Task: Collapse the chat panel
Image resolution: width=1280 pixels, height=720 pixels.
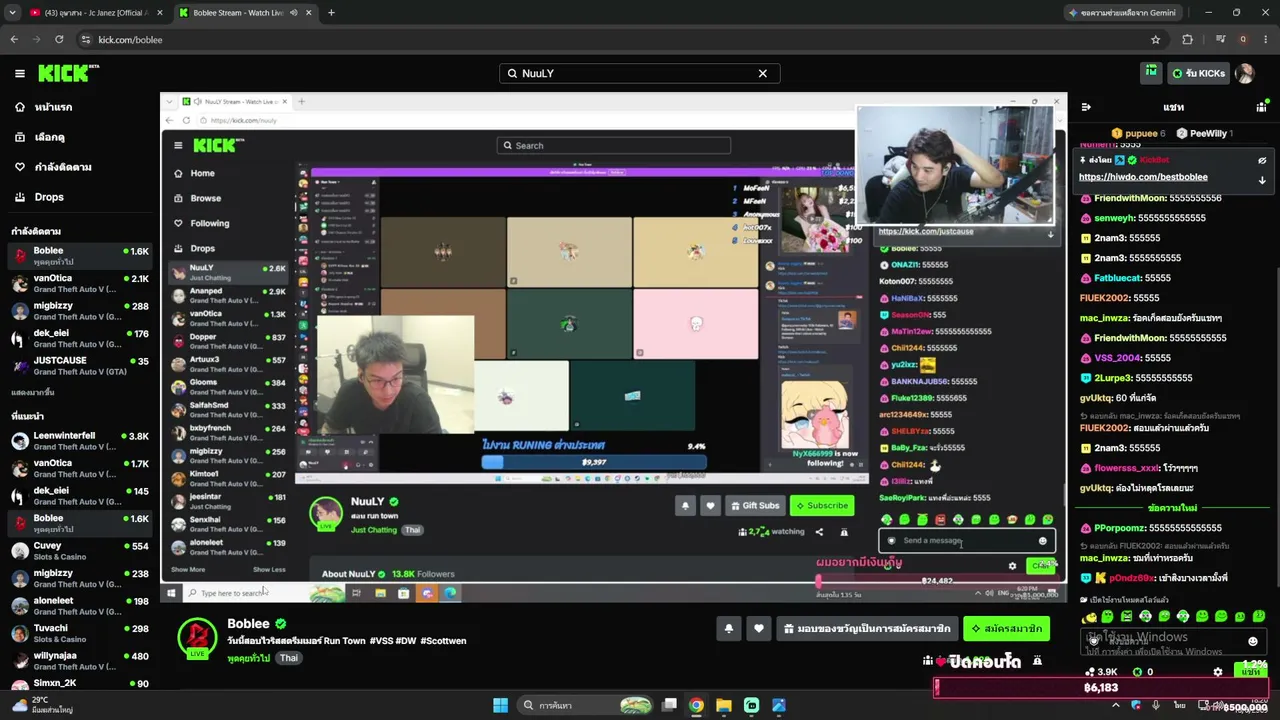Action: (x=1086, y=107)
